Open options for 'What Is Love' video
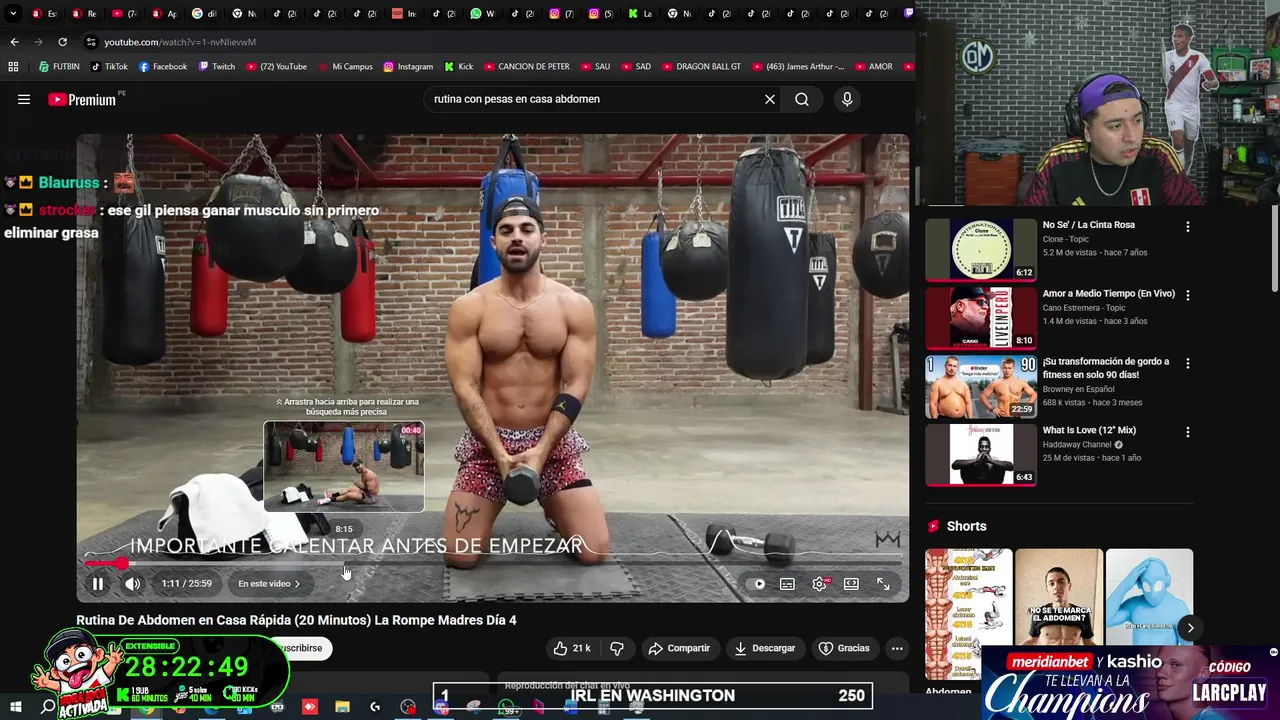Viewport: 1280px width, 720px height. 1188,432
